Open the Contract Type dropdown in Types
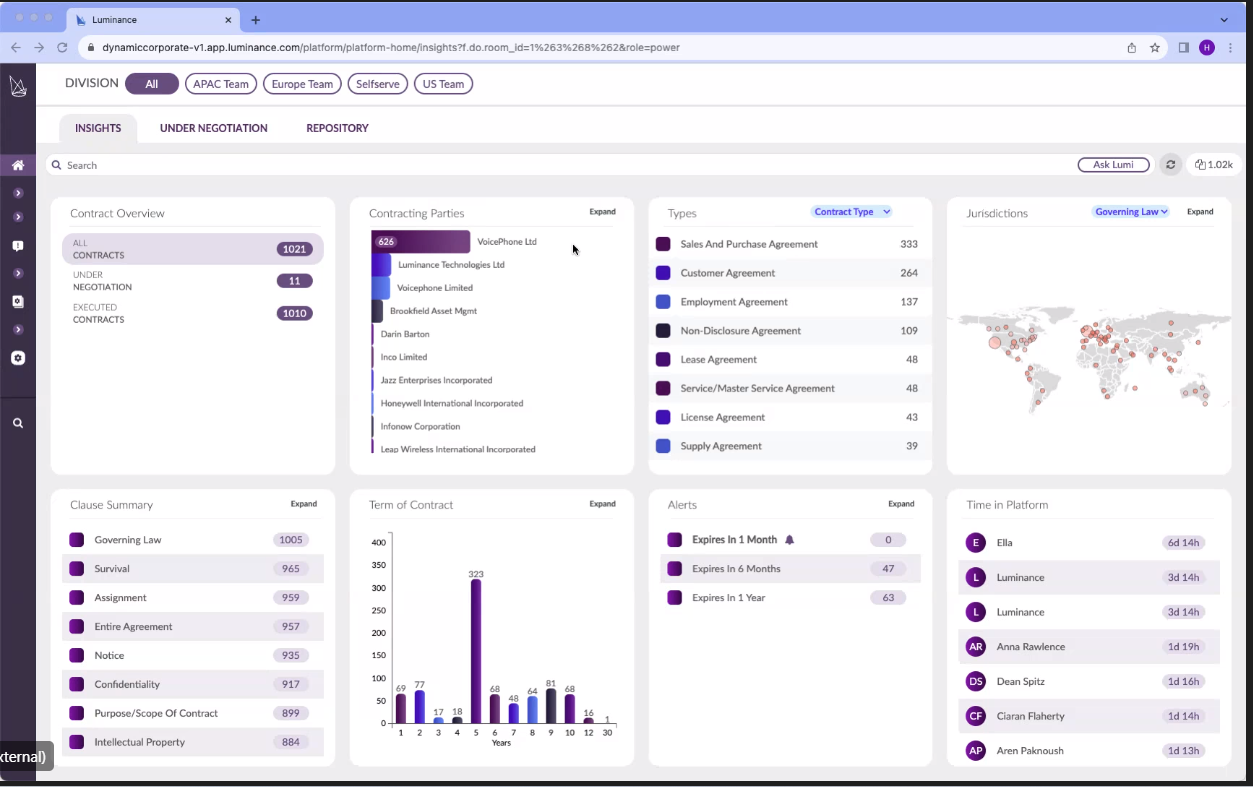Viewport: 1253px width, 787px height. coord(851,212)
